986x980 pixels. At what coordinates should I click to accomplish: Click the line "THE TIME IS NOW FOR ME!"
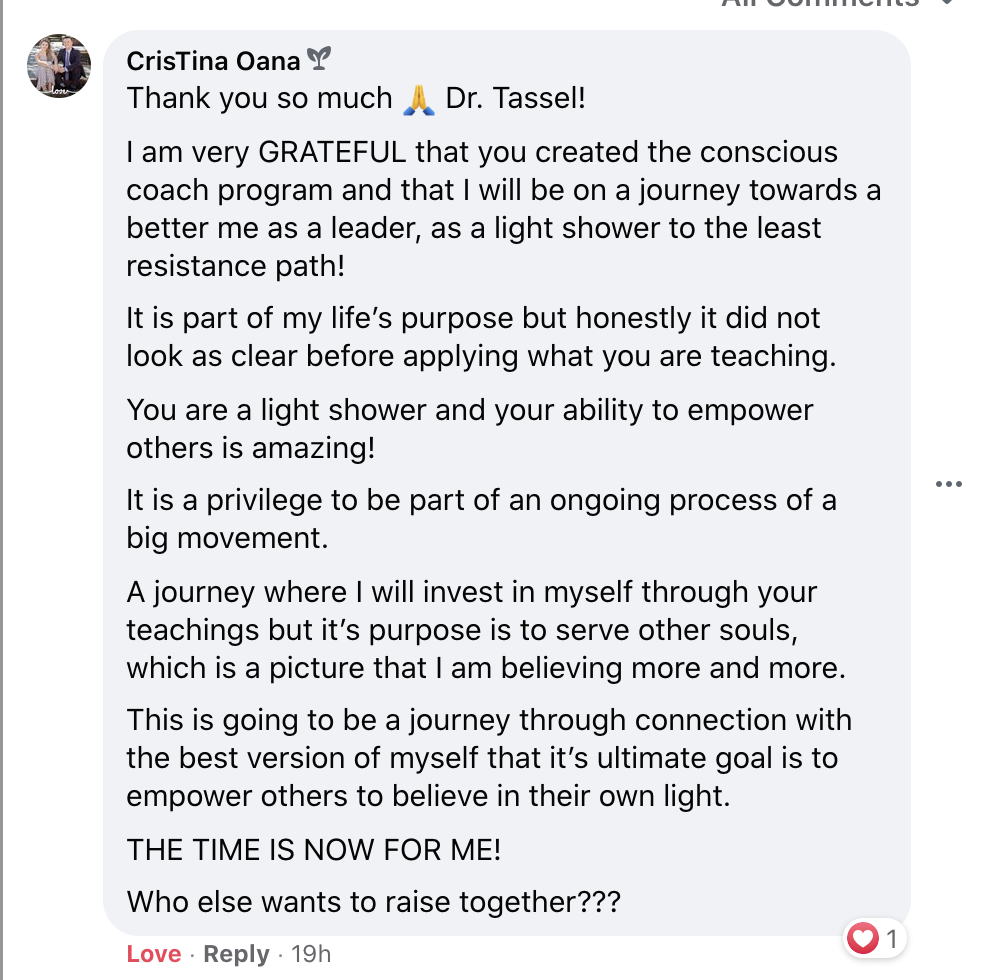tap(313, 850)
